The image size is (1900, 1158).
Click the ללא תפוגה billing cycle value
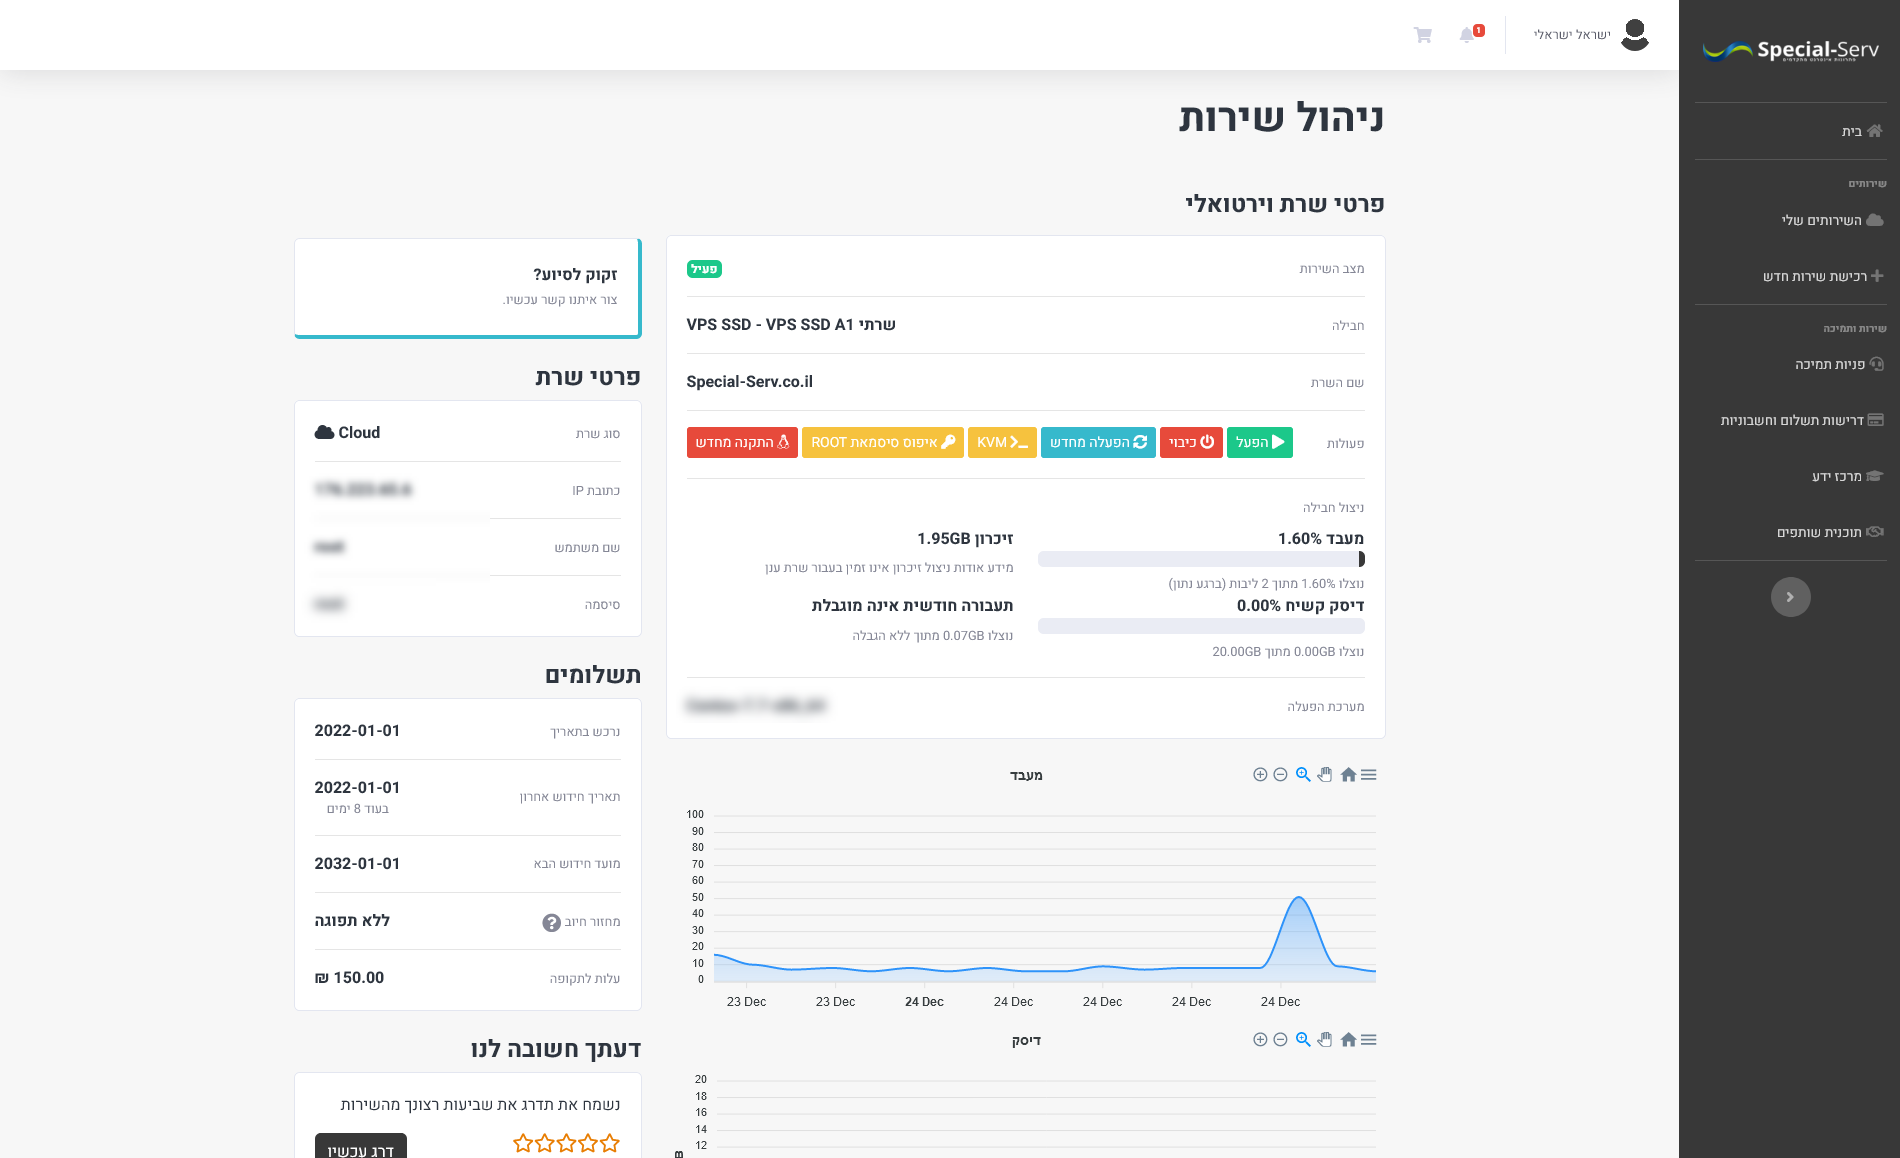point(352,921)
